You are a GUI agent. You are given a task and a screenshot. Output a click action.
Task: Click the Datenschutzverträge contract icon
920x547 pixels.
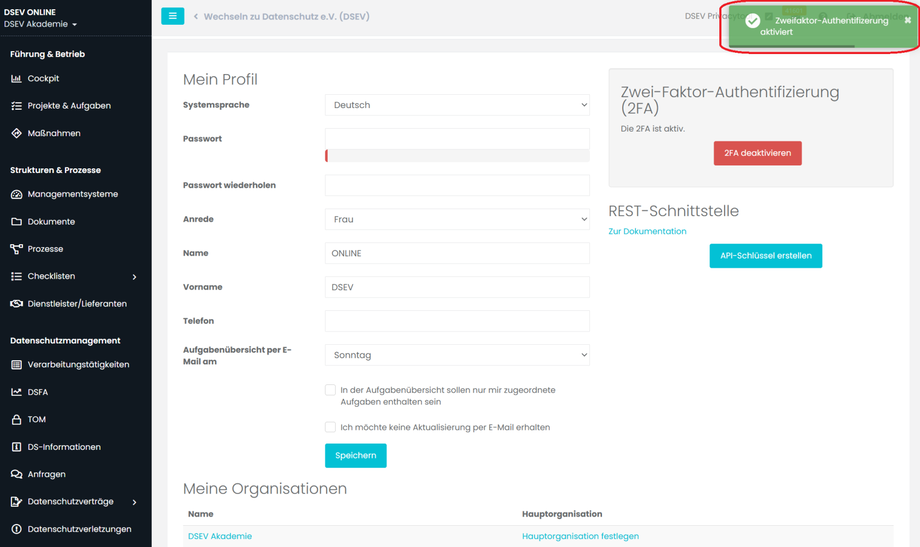(x=16, y=502)
